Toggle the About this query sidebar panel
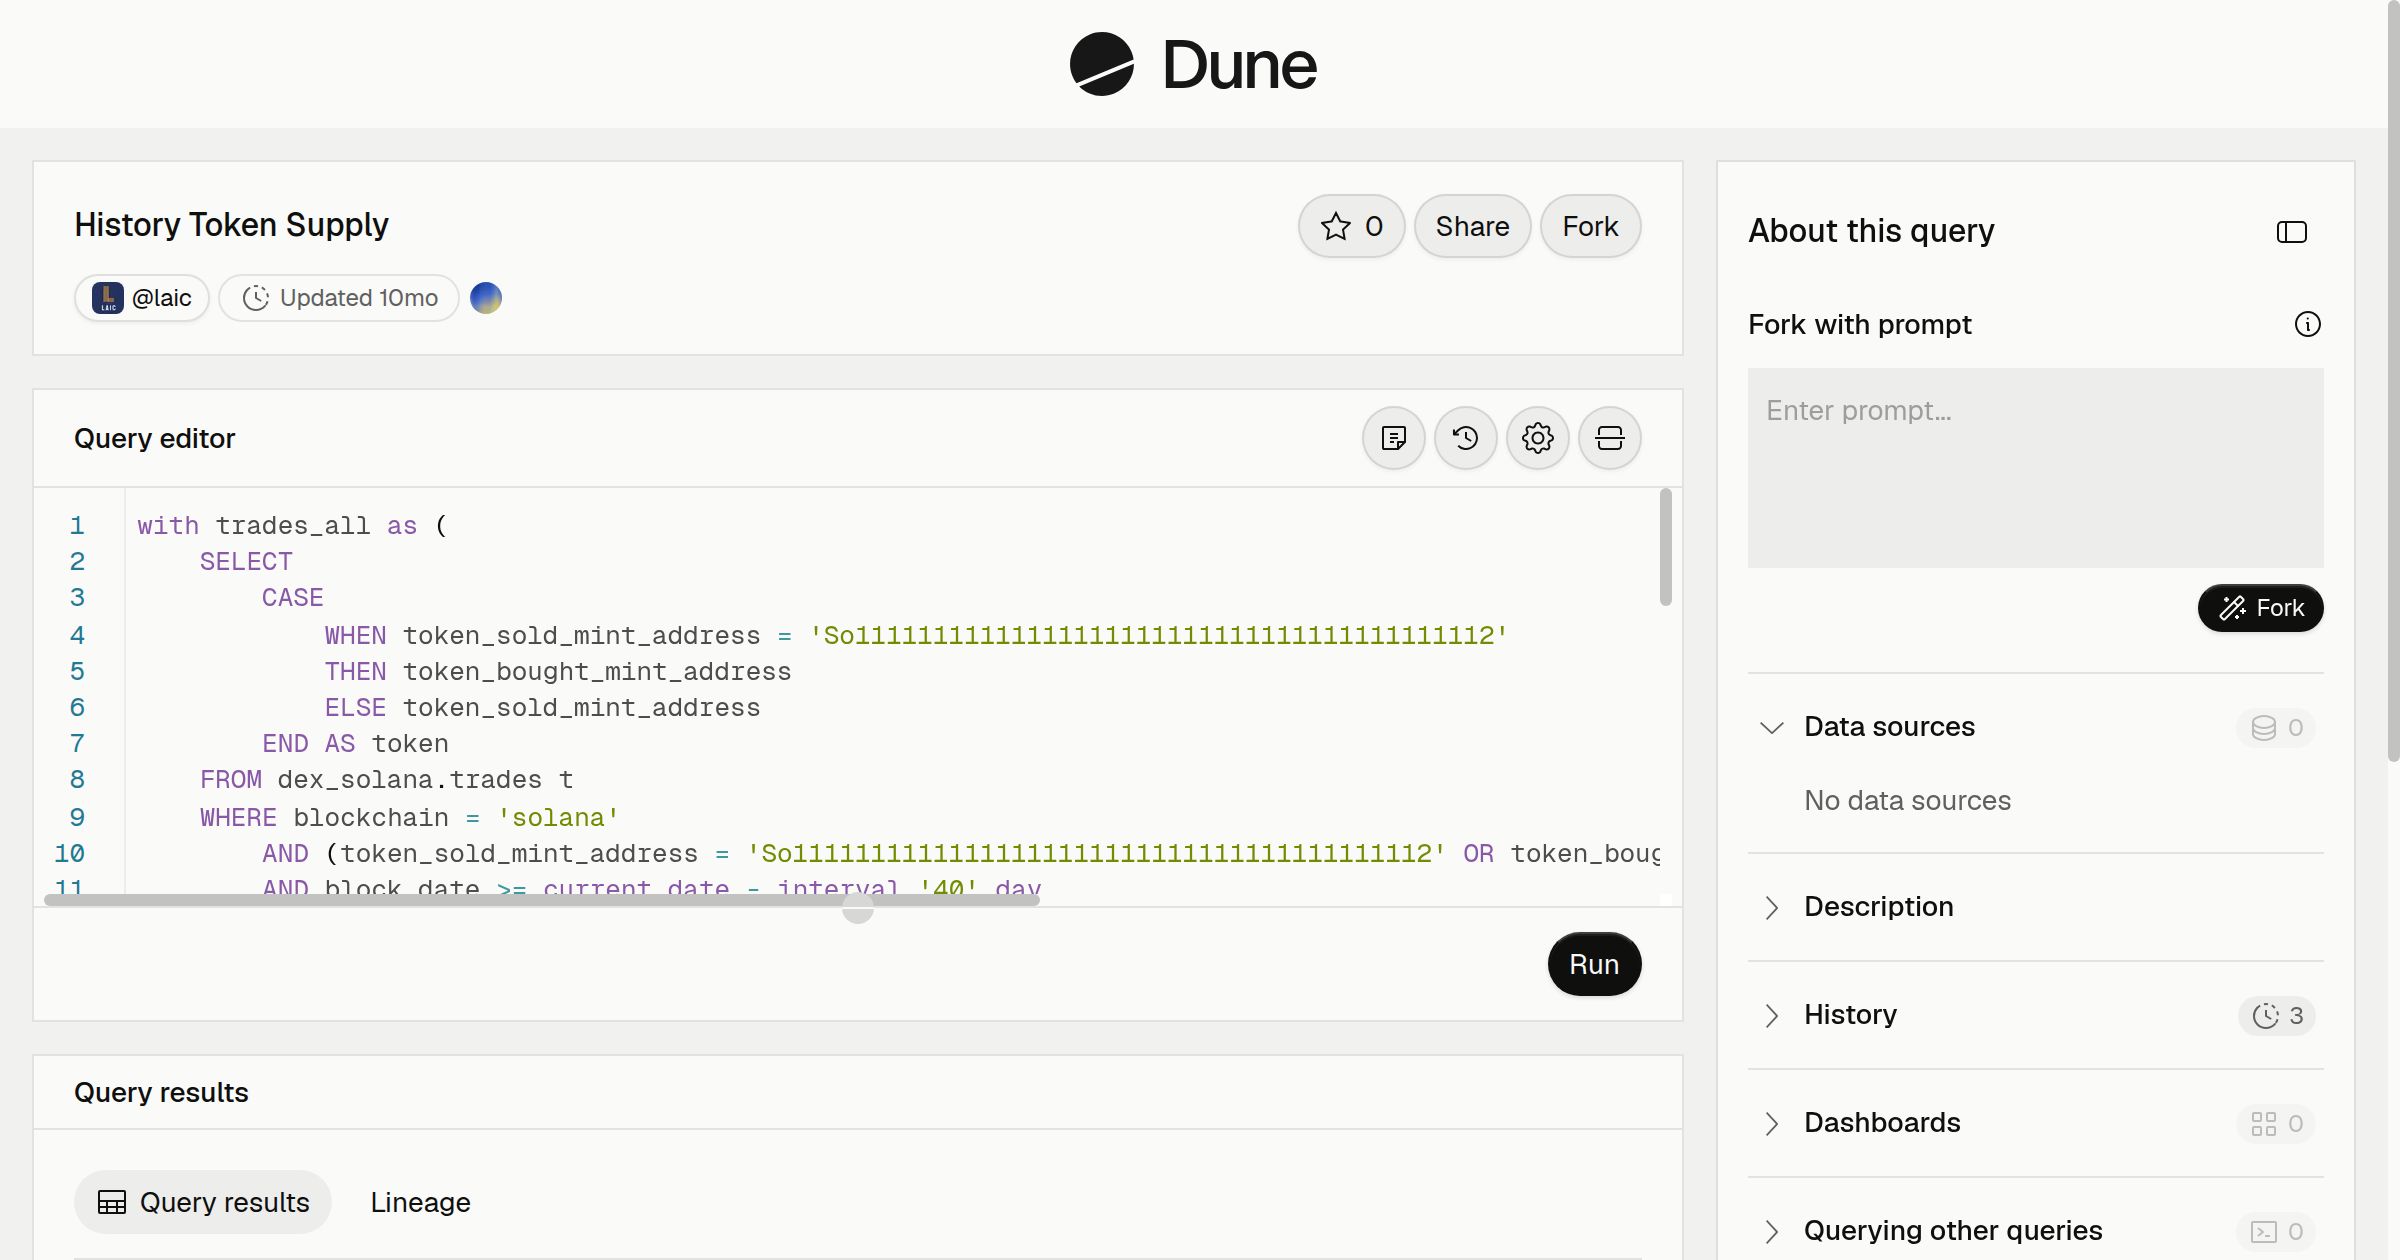This screenshot has width=2400, height=1260. tap(2292, 232)
